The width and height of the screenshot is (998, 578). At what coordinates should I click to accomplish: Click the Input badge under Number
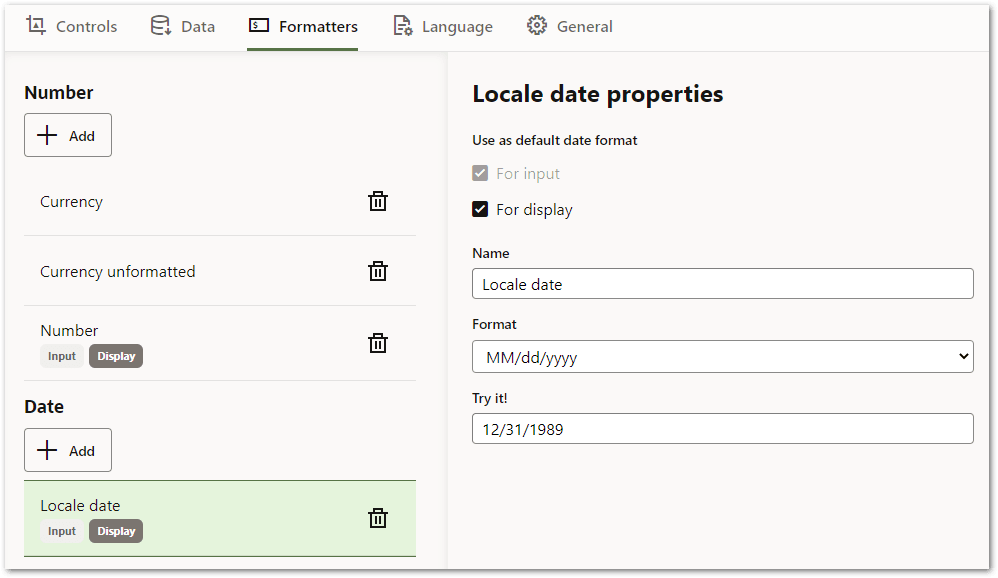[x=62, y=355]
